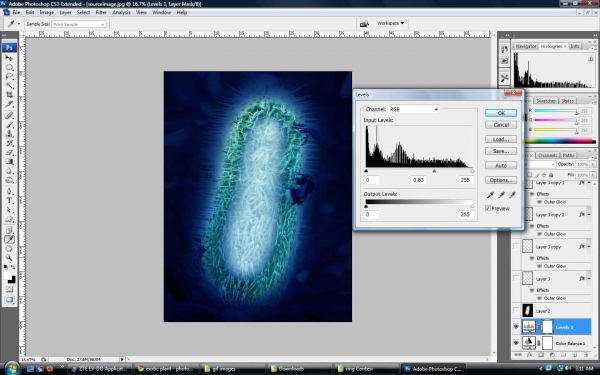Select the Notes tool
Viewport: 600px width, 375px height.
[x=9, y=230]
